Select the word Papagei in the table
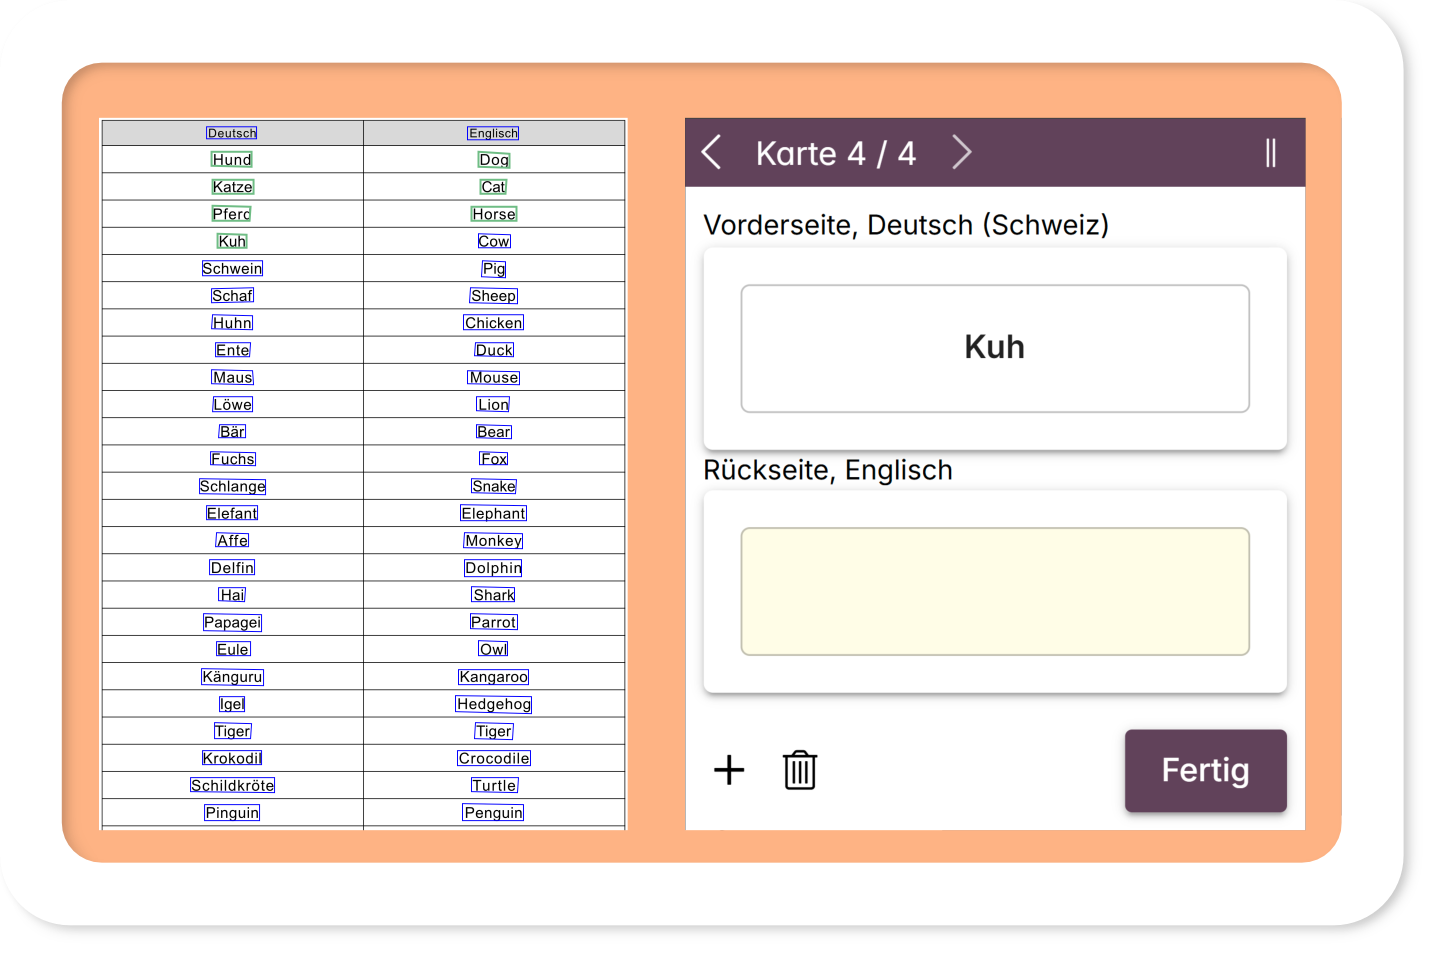 (x=232, y=622)
